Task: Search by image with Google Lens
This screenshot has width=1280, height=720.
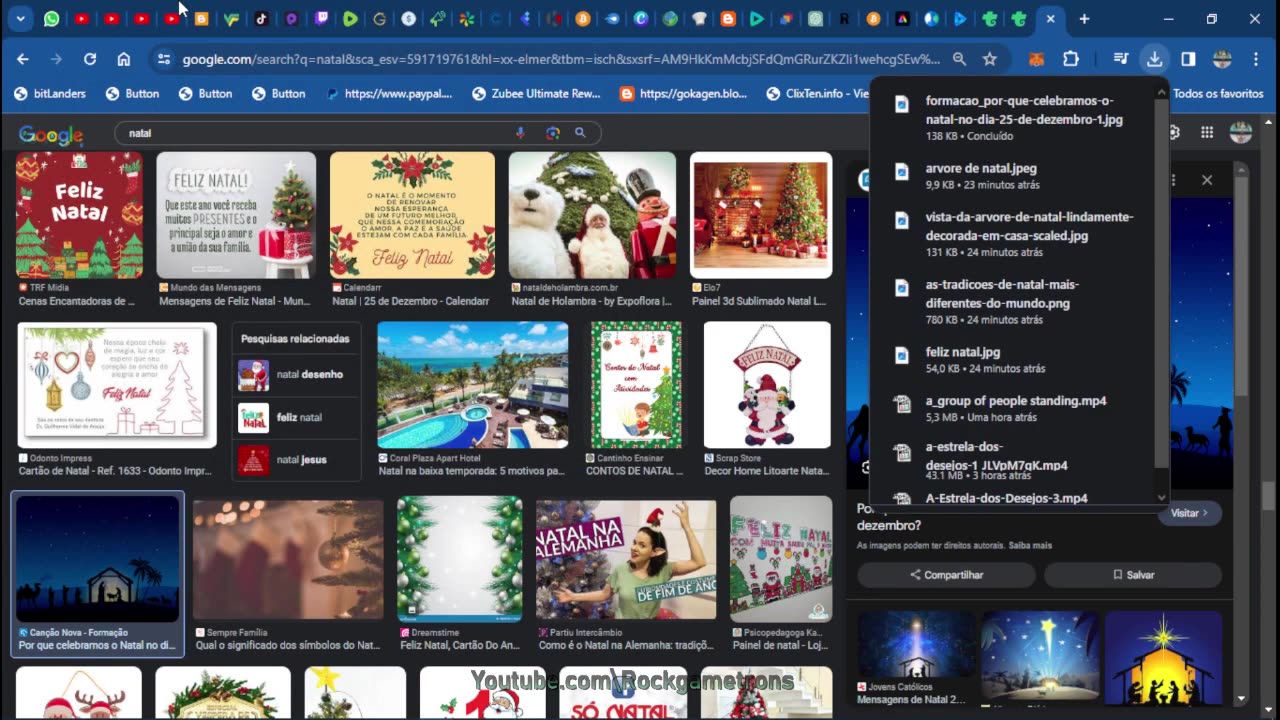Action: pos(552,133)
